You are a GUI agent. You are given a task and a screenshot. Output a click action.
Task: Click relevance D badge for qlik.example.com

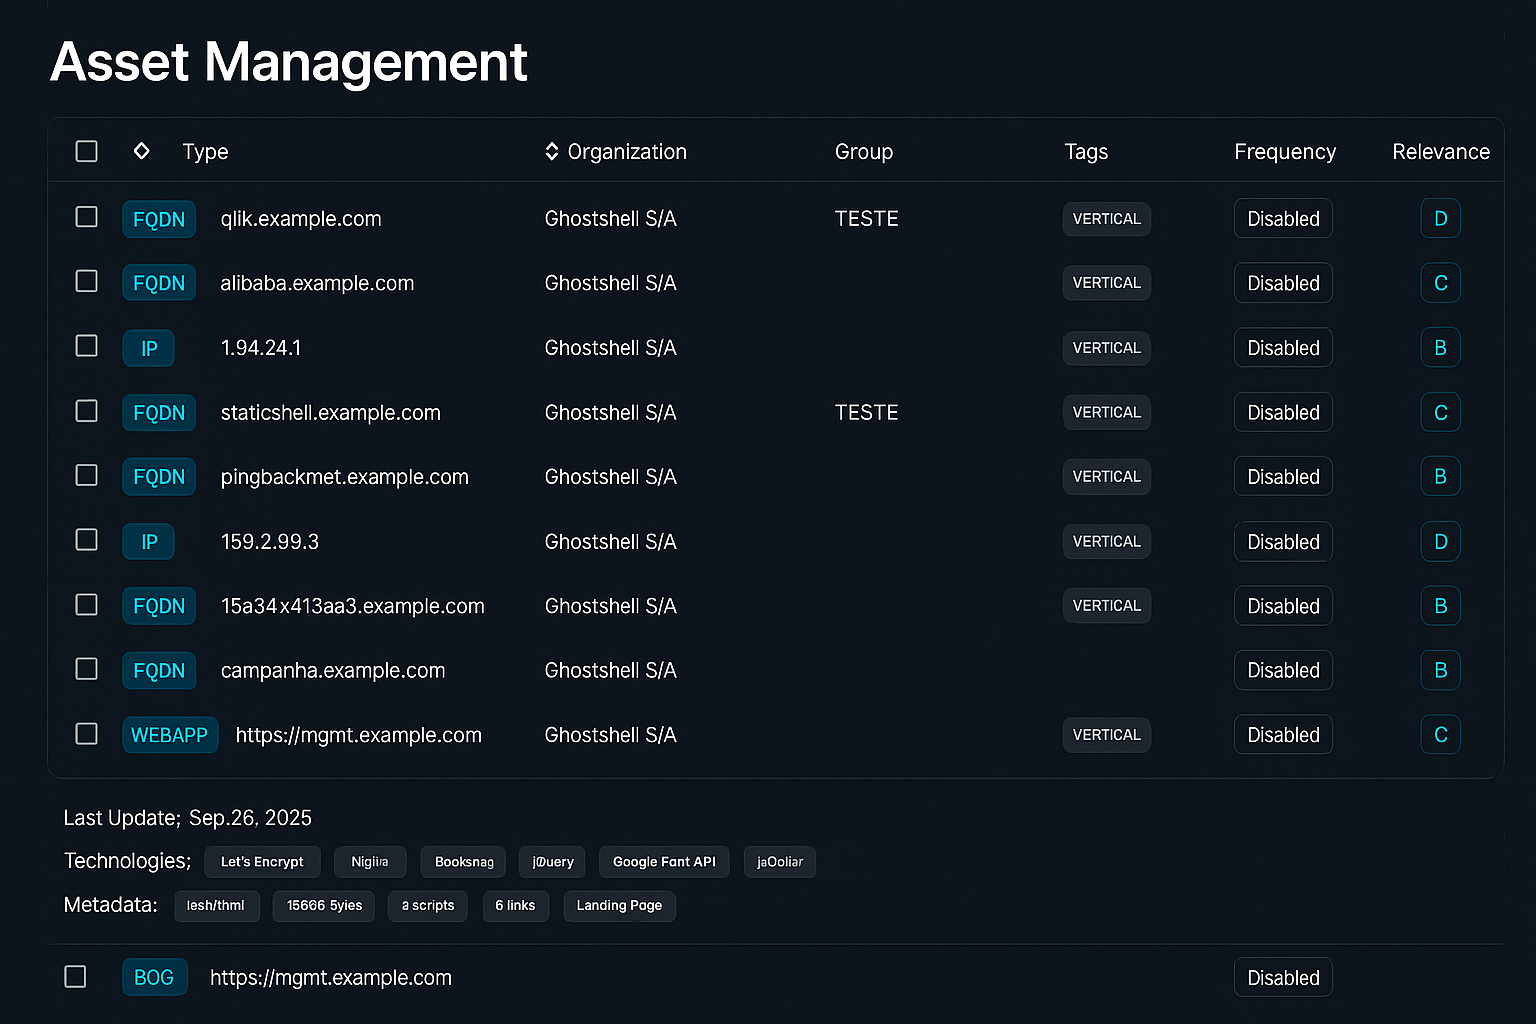[1440, 219]
